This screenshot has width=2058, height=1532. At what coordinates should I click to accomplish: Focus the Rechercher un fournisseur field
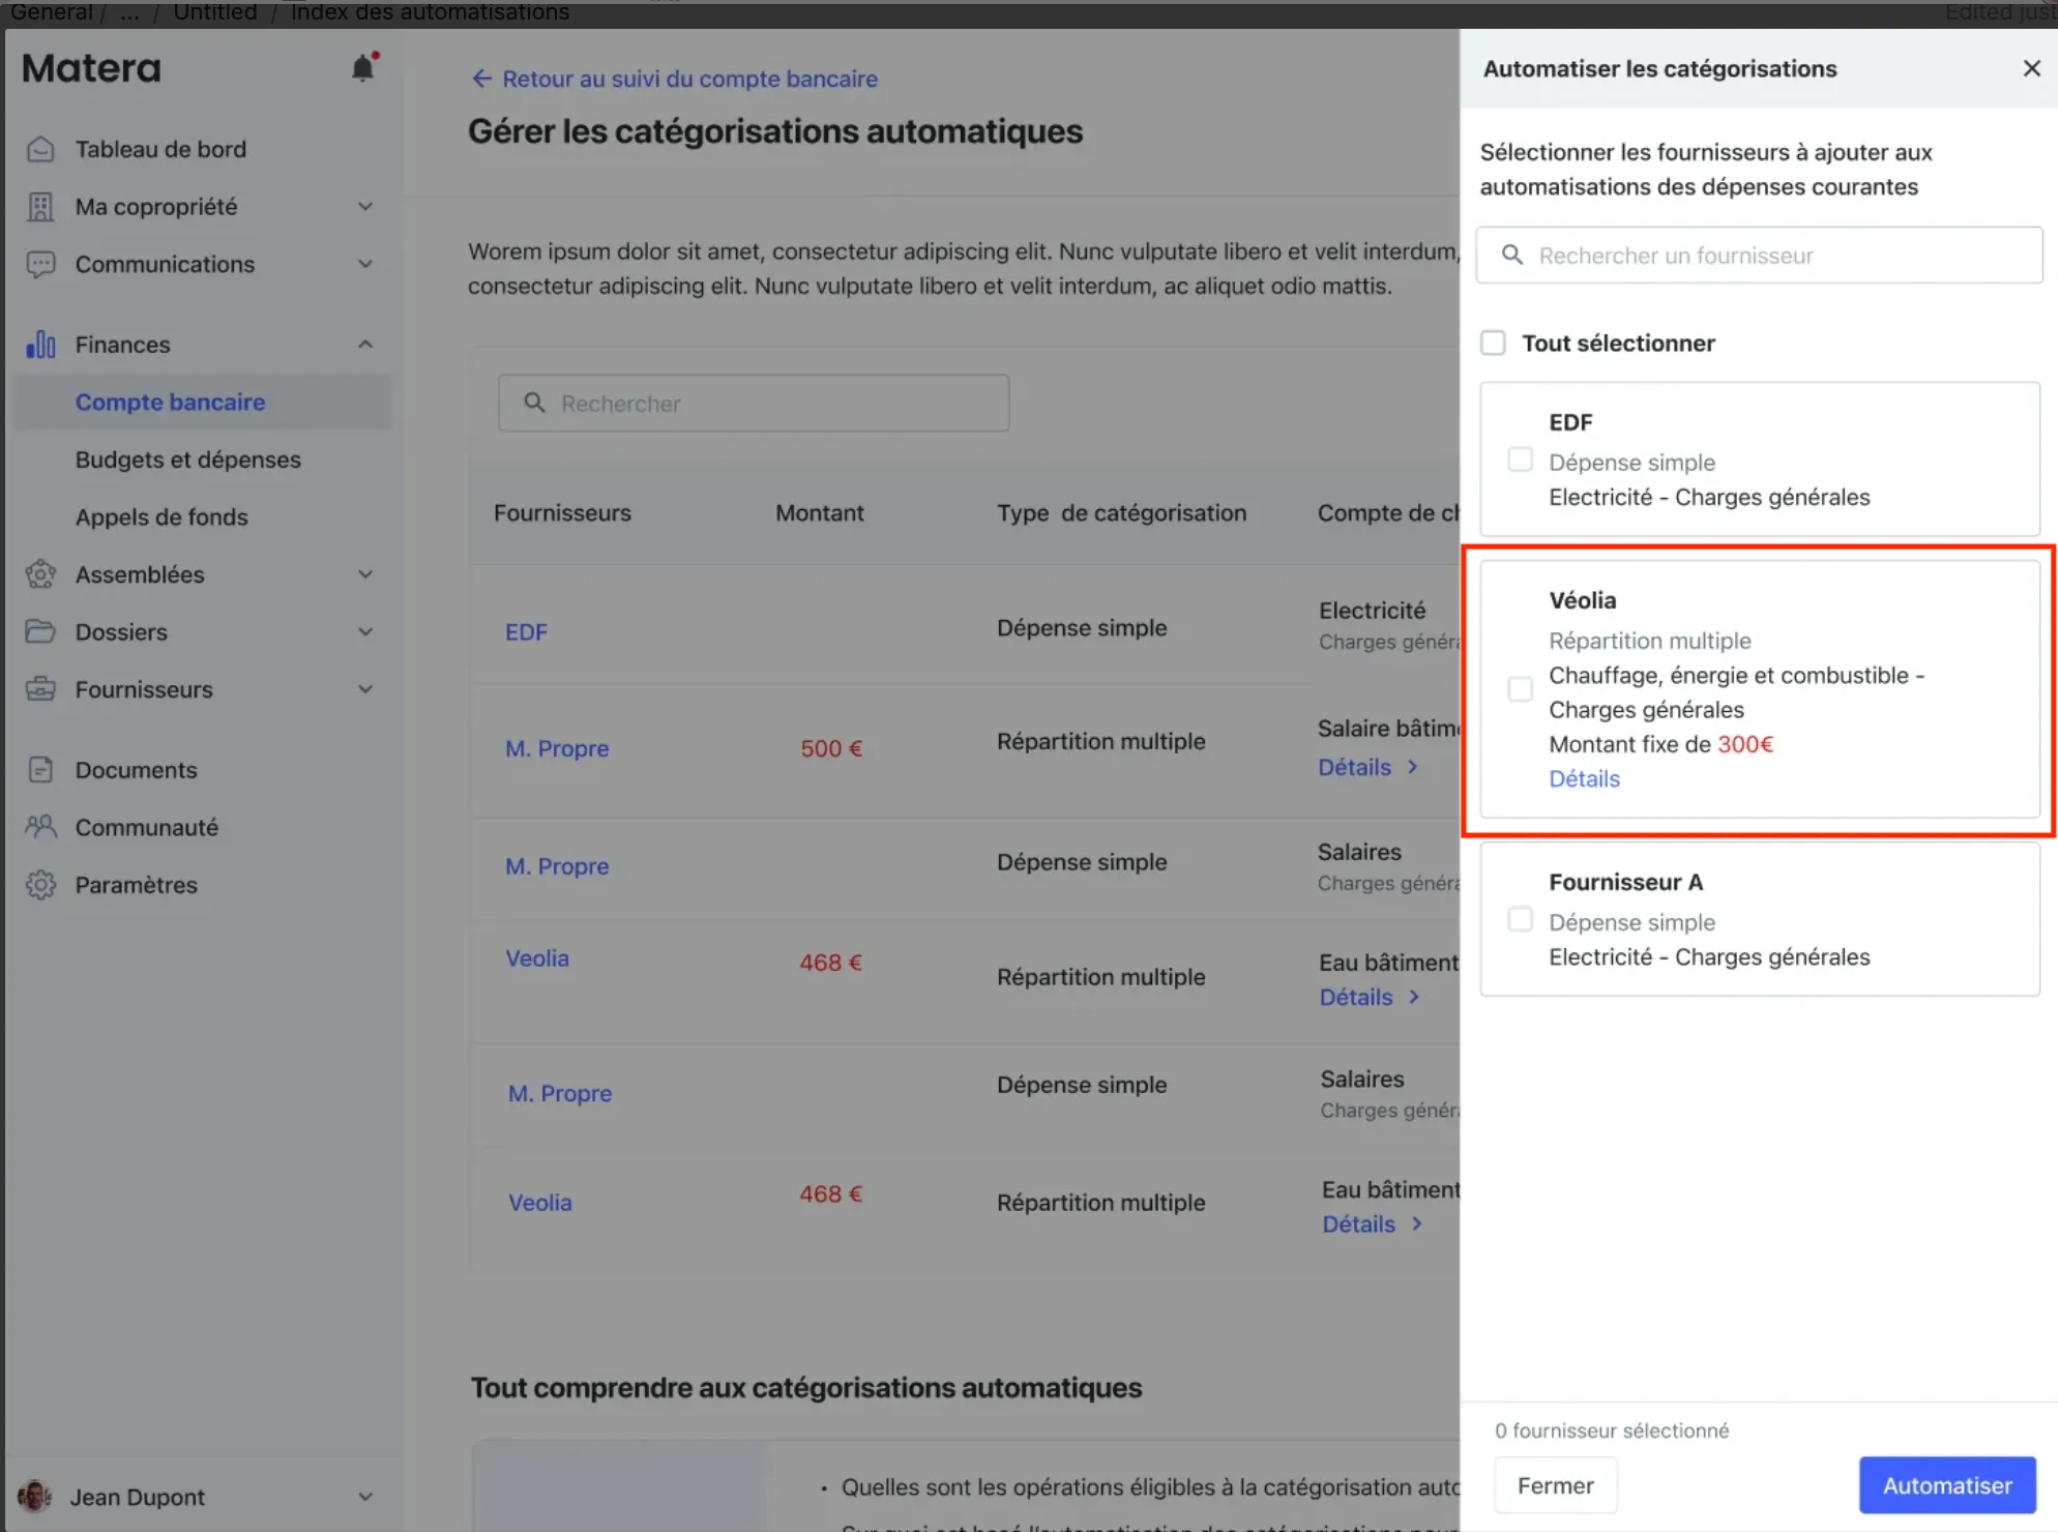pos(1759,255)
